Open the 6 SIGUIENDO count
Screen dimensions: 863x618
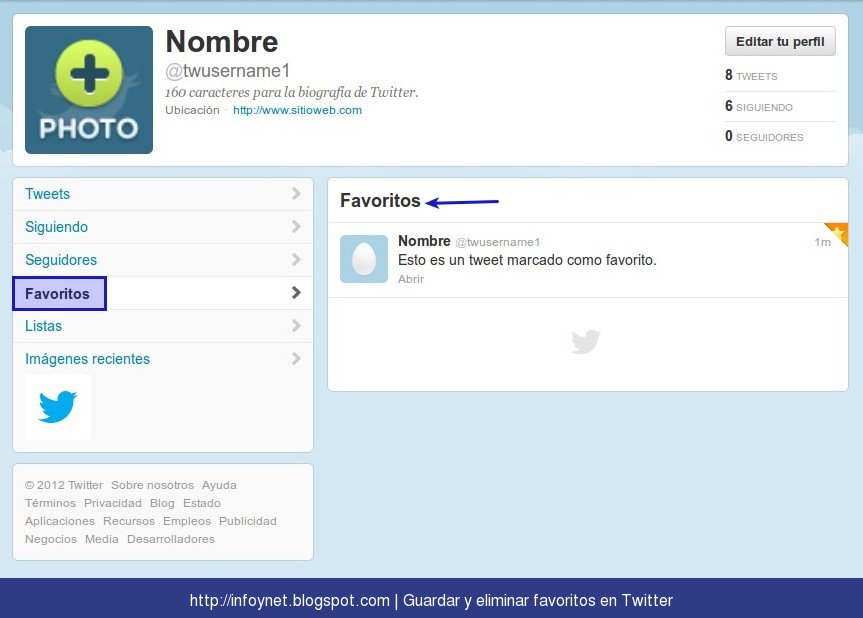coord(758,106)
